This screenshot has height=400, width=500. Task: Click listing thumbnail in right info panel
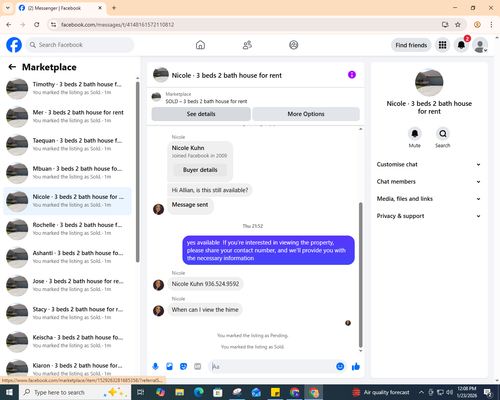pos(429,83)
